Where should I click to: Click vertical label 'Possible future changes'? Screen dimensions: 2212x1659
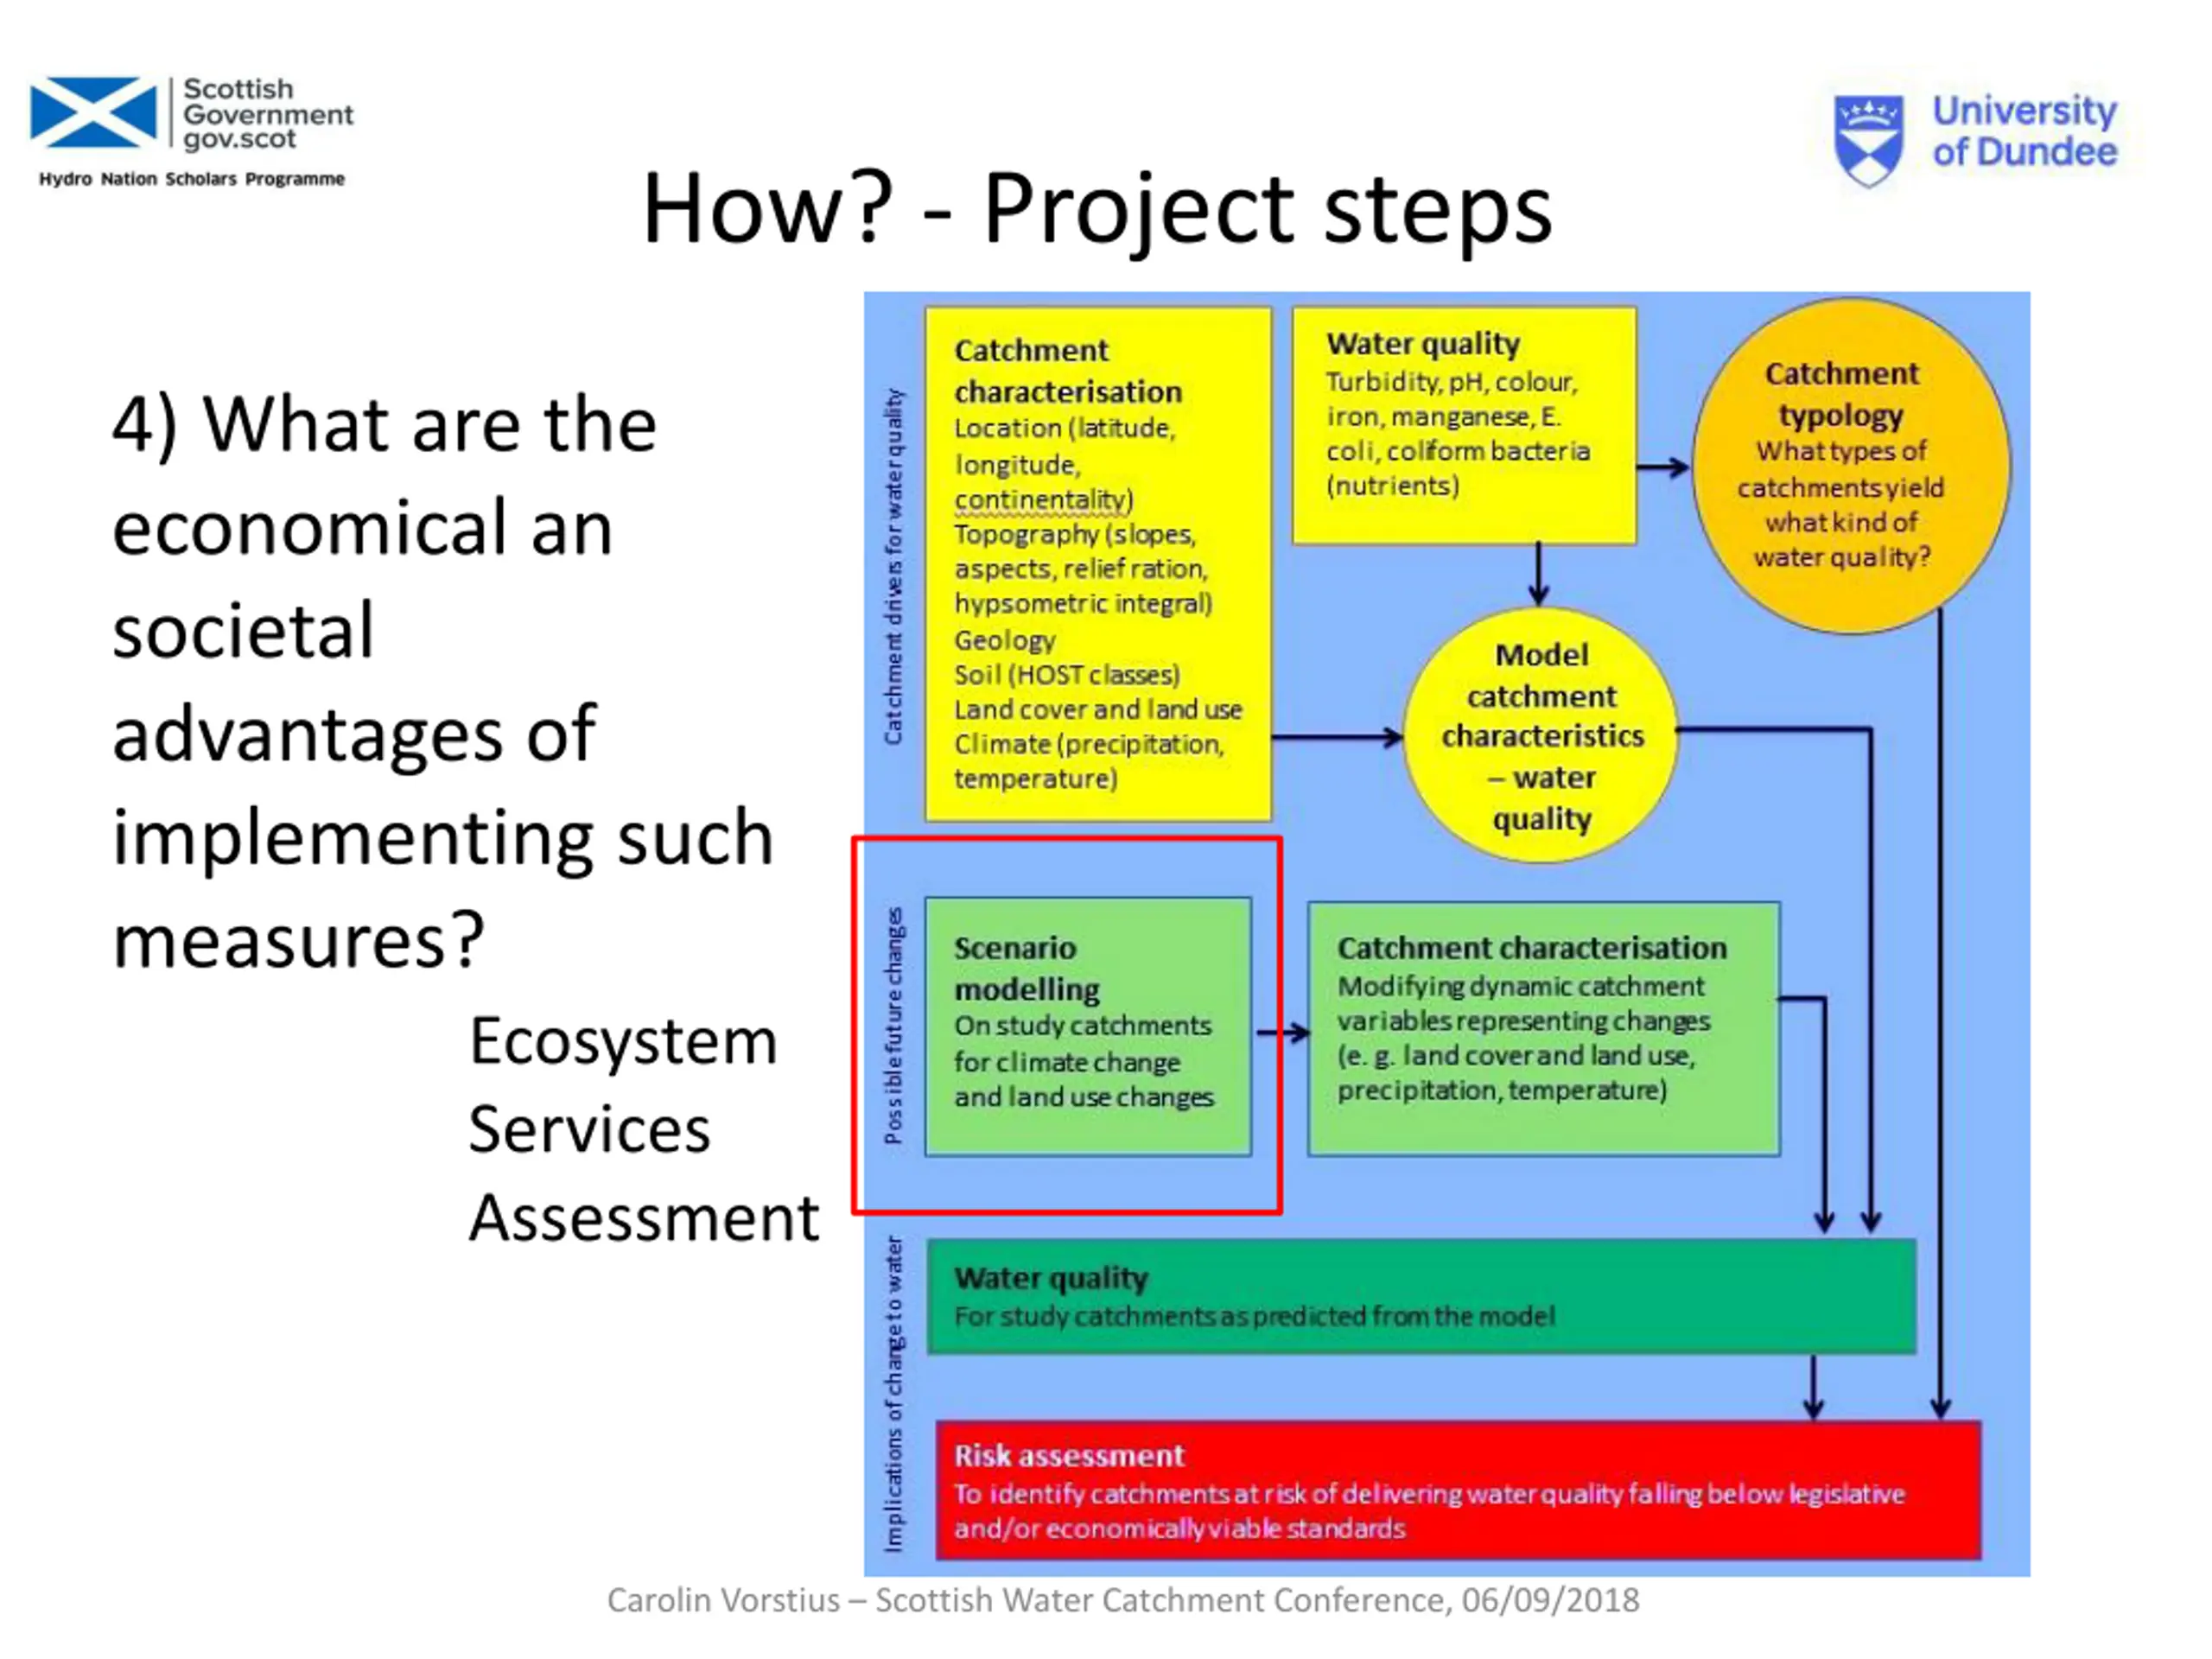(893, 1025)
